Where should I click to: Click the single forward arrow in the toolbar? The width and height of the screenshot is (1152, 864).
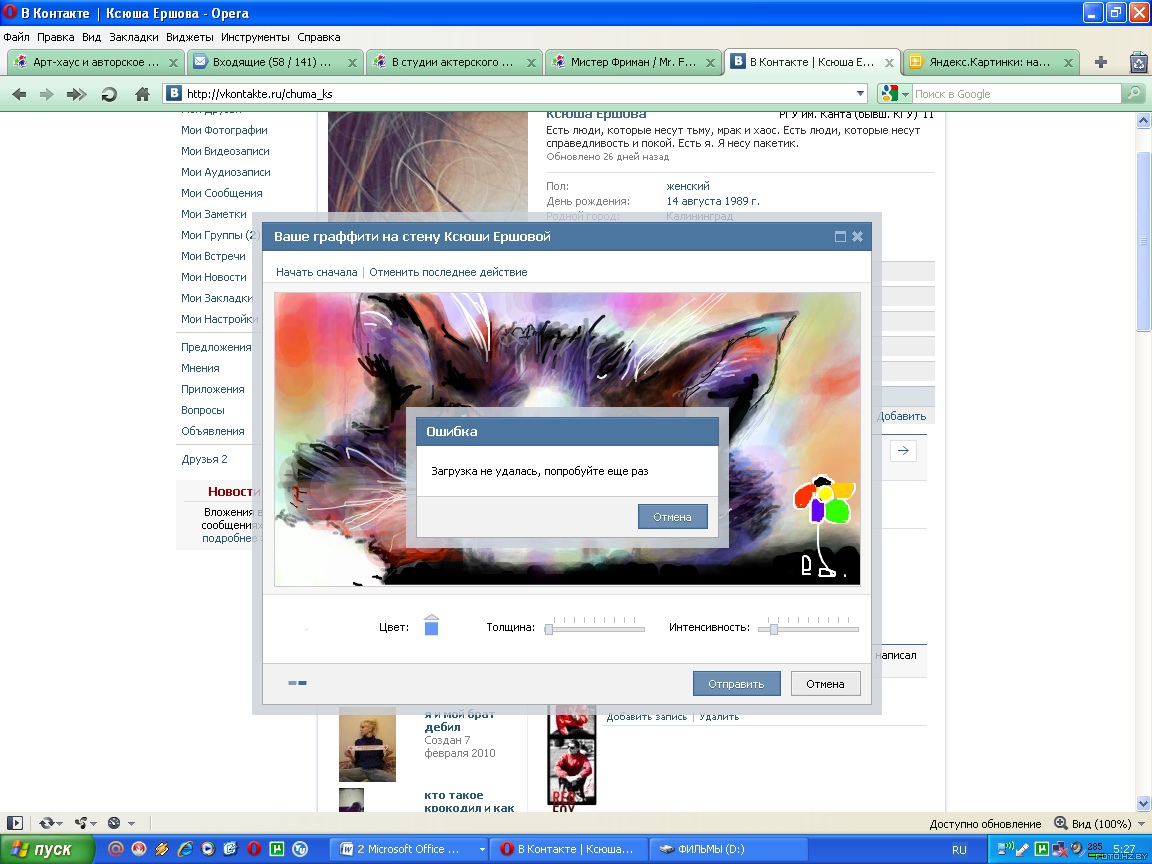pyautogui.click(x=46, y=94)
